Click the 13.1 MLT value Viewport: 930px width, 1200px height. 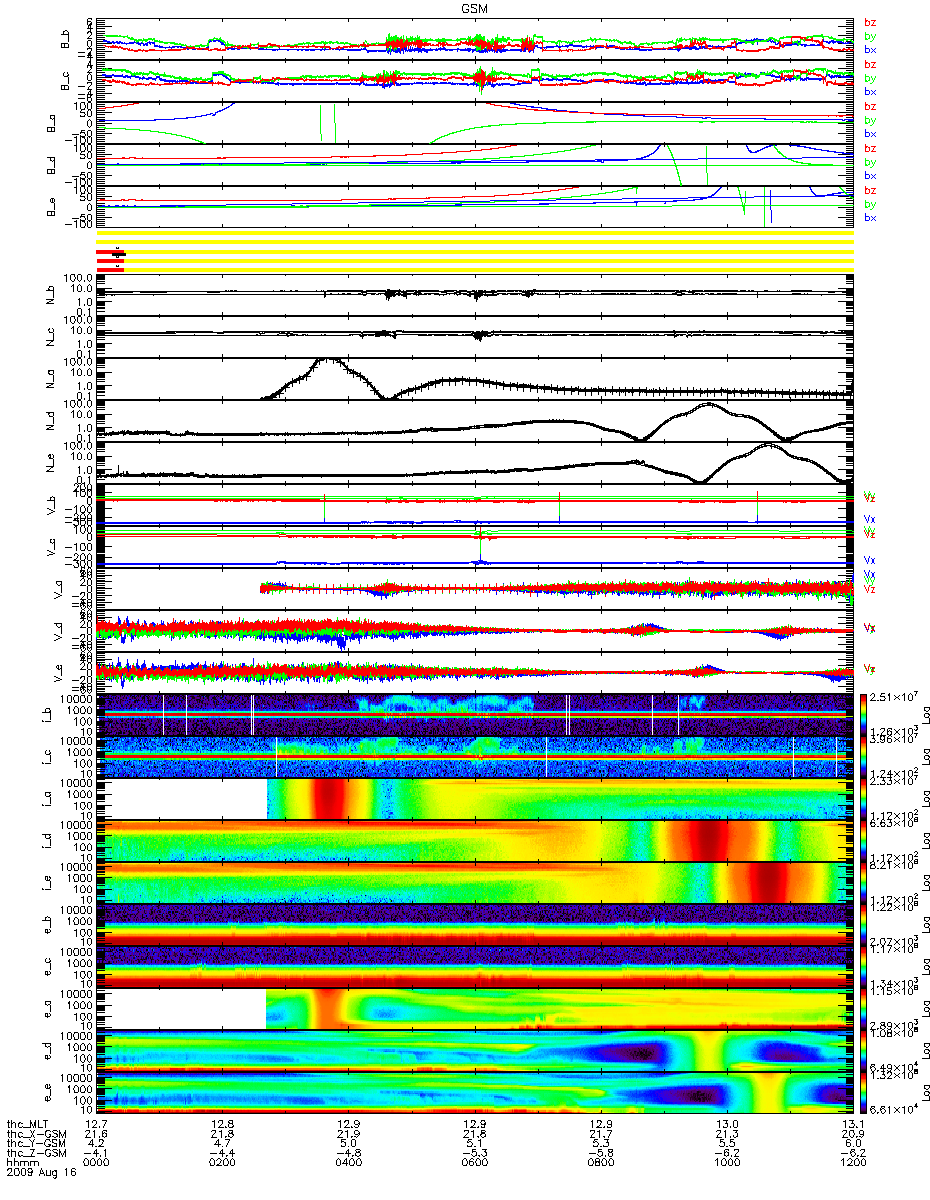852,1124
